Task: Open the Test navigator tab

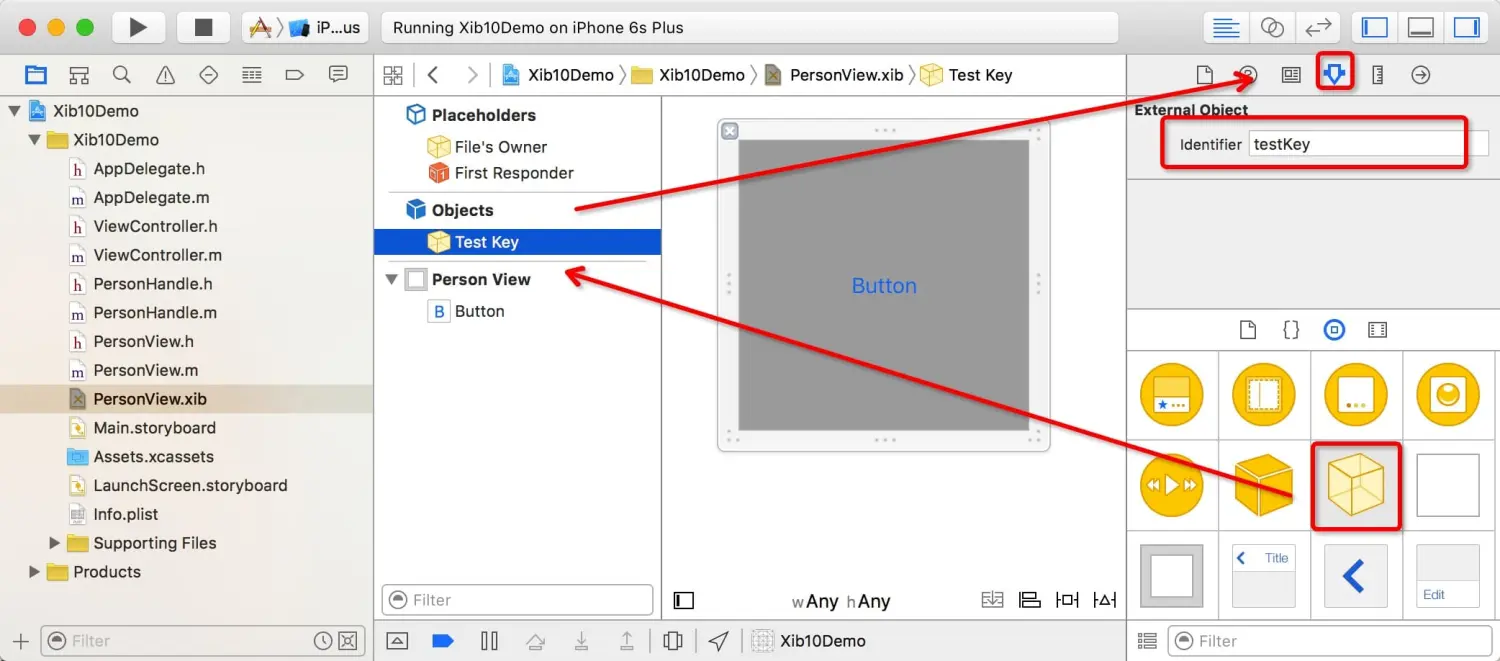Action: click(208, 75)
